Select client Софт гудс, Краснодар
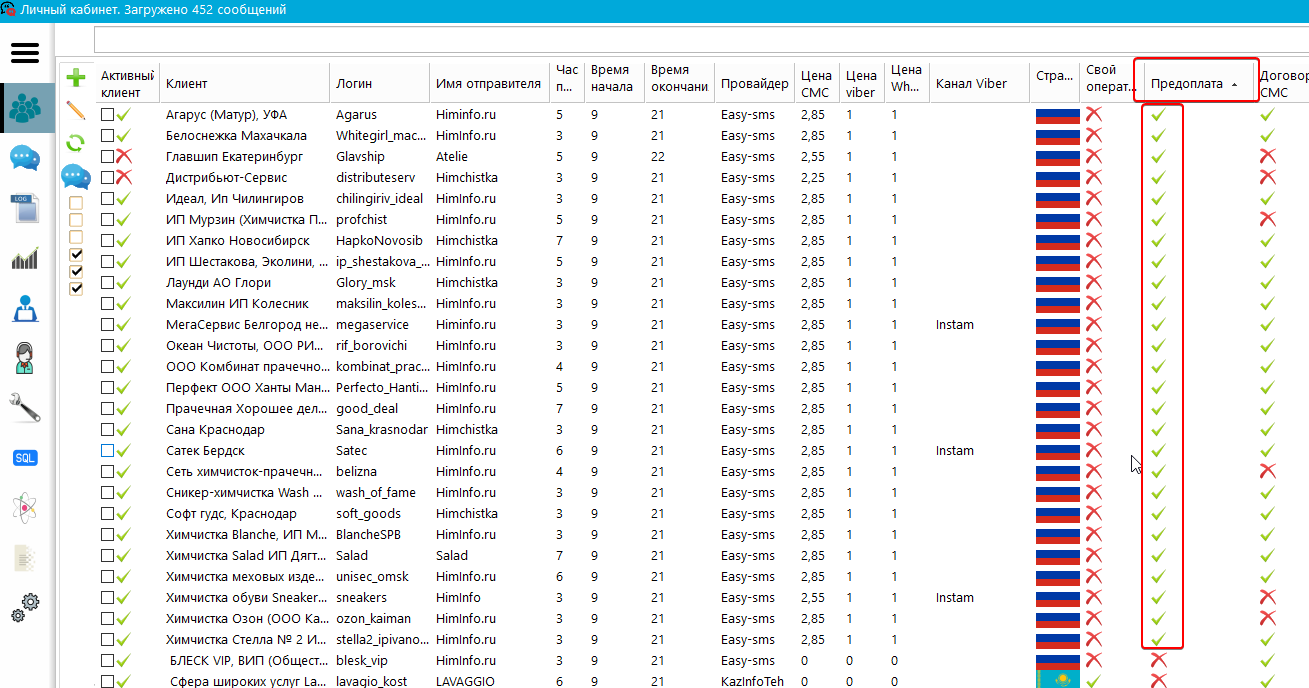 (231, 513)
